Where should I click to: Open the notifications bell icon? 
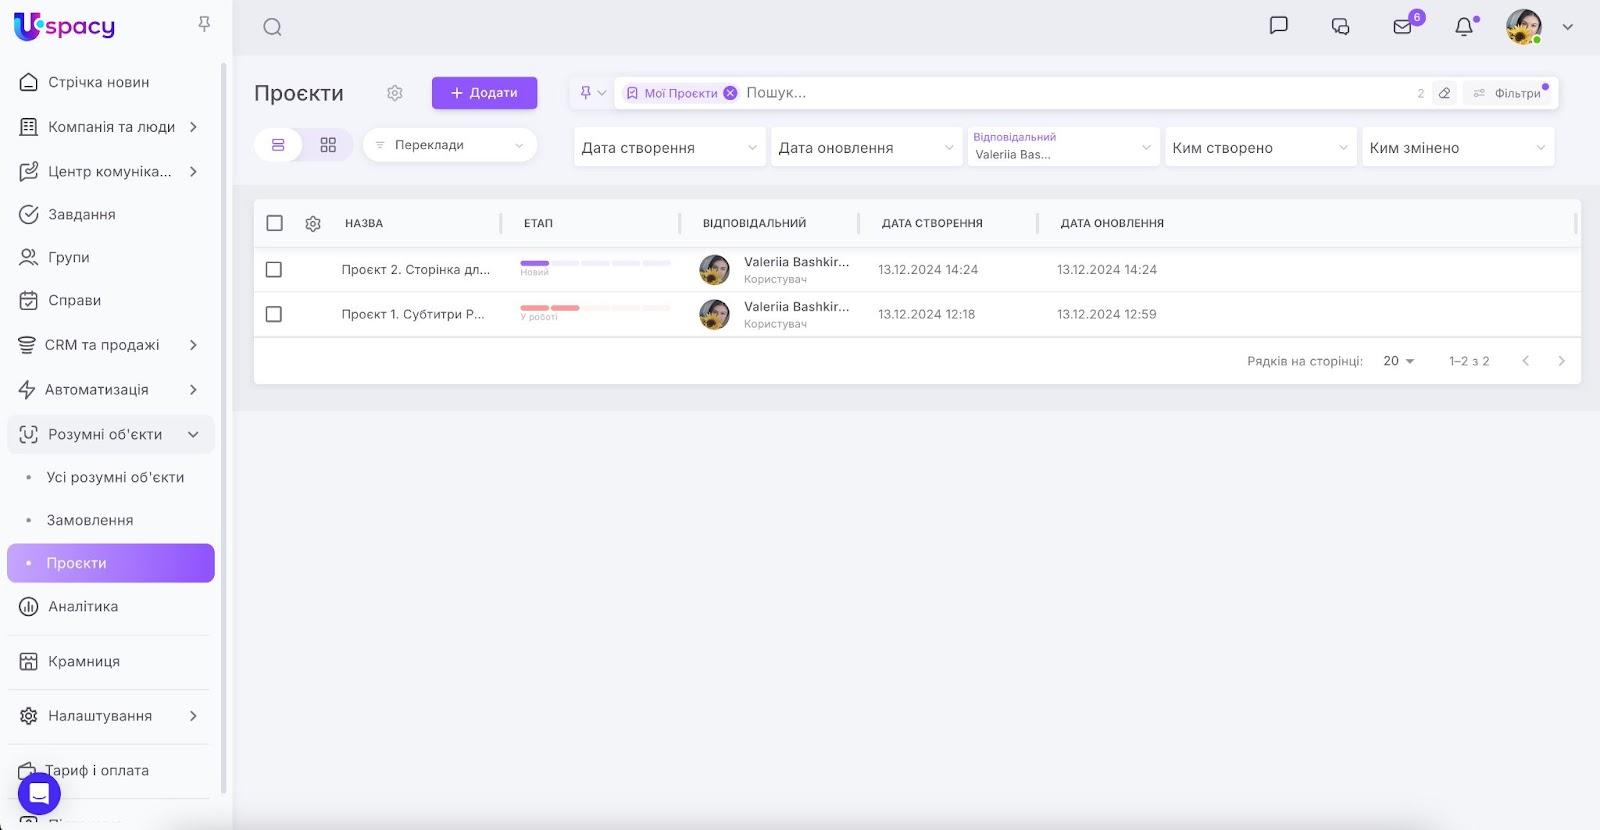pyautogui.click(x=1464, y=27)
